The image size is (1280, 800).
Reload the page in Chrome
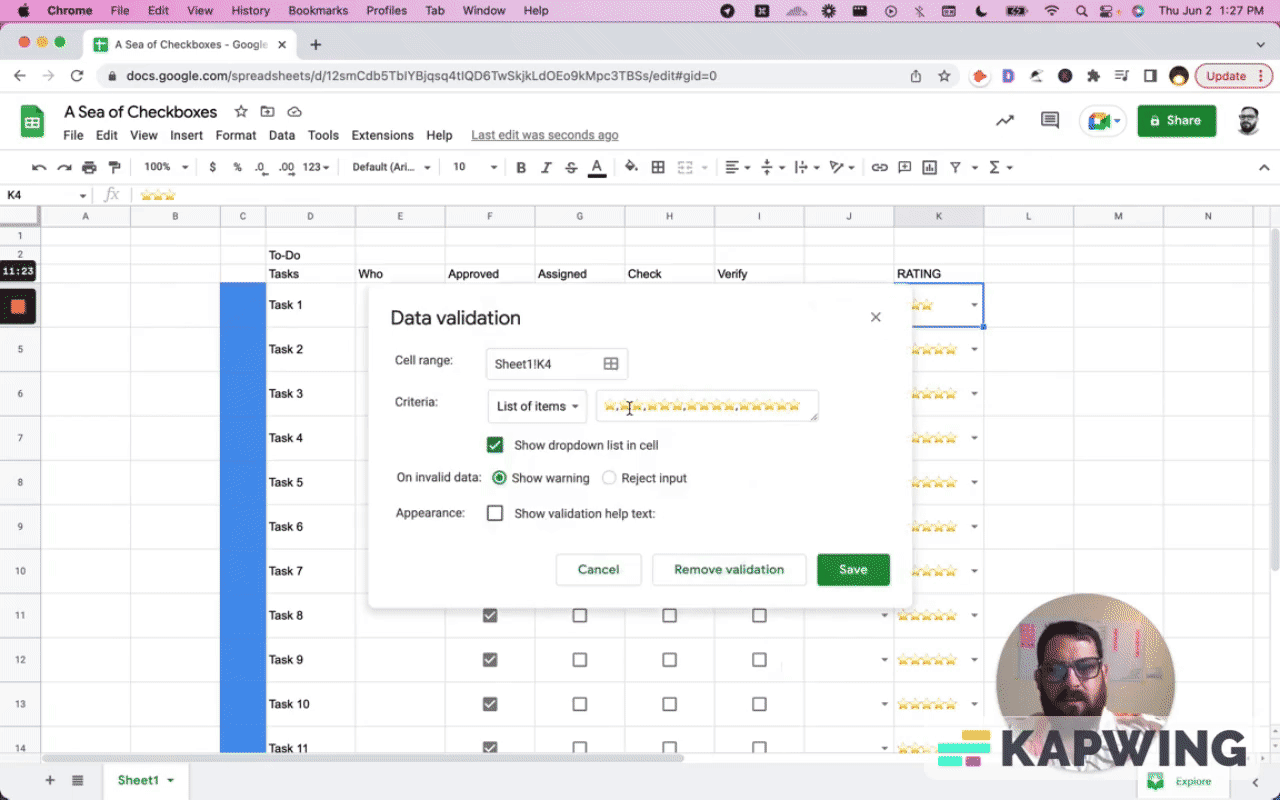pos(77,76)
